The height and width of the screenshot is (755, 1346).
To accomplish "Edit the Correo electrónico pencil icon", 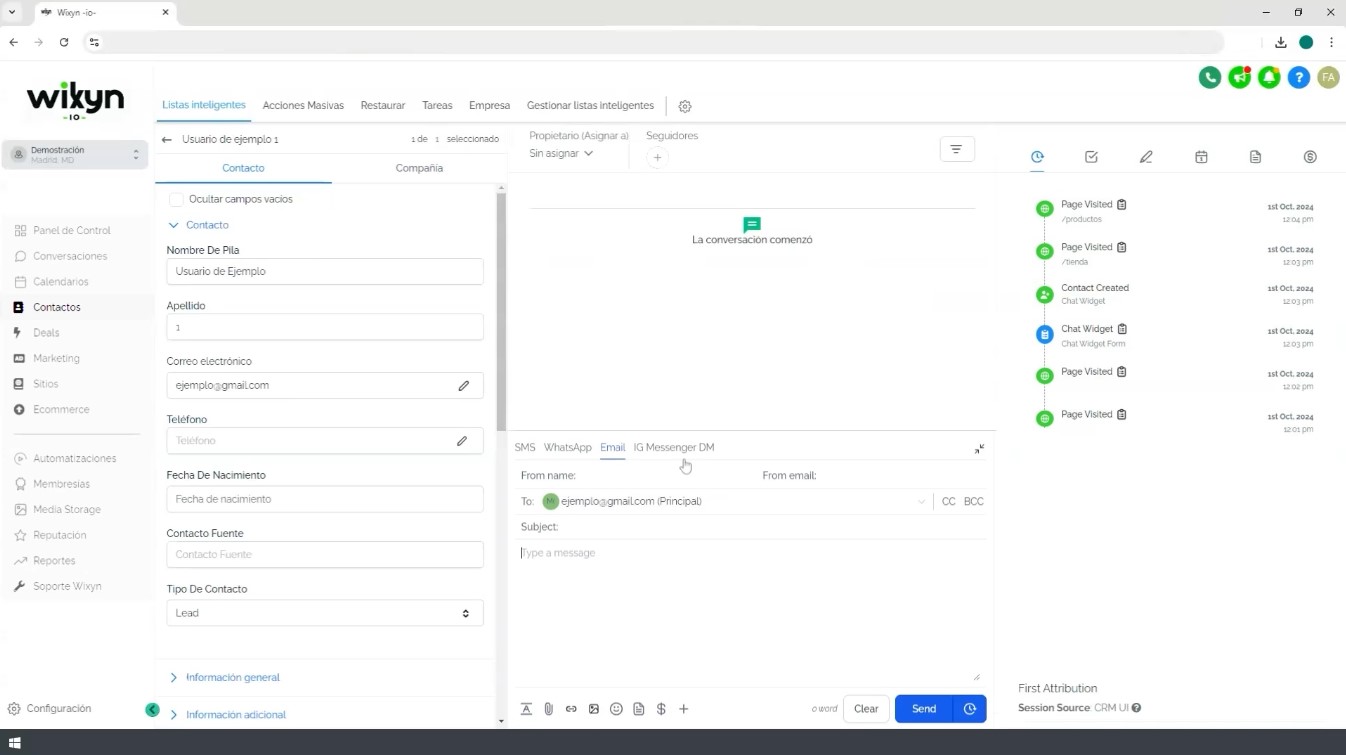I will [464, 385].
